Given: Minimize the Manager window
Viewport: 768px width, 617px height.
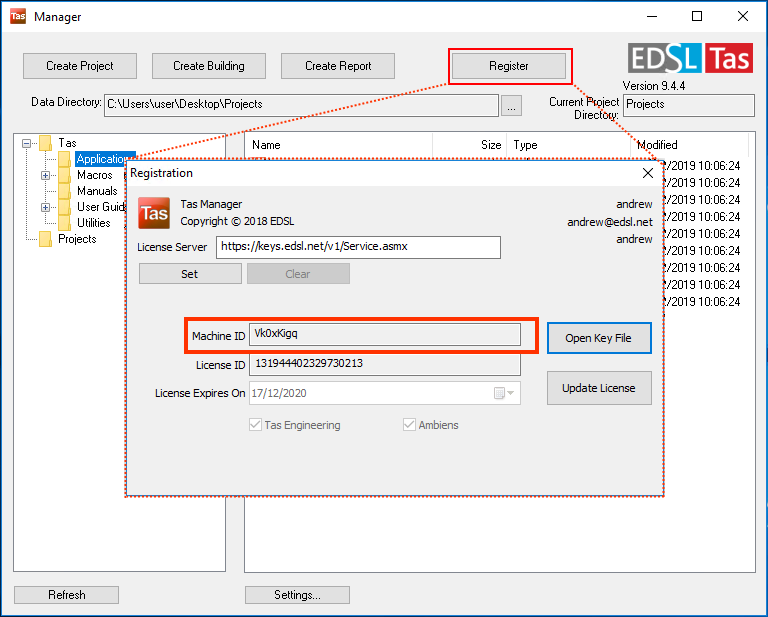Looking at the screenshot, I should tap(652, 16).
